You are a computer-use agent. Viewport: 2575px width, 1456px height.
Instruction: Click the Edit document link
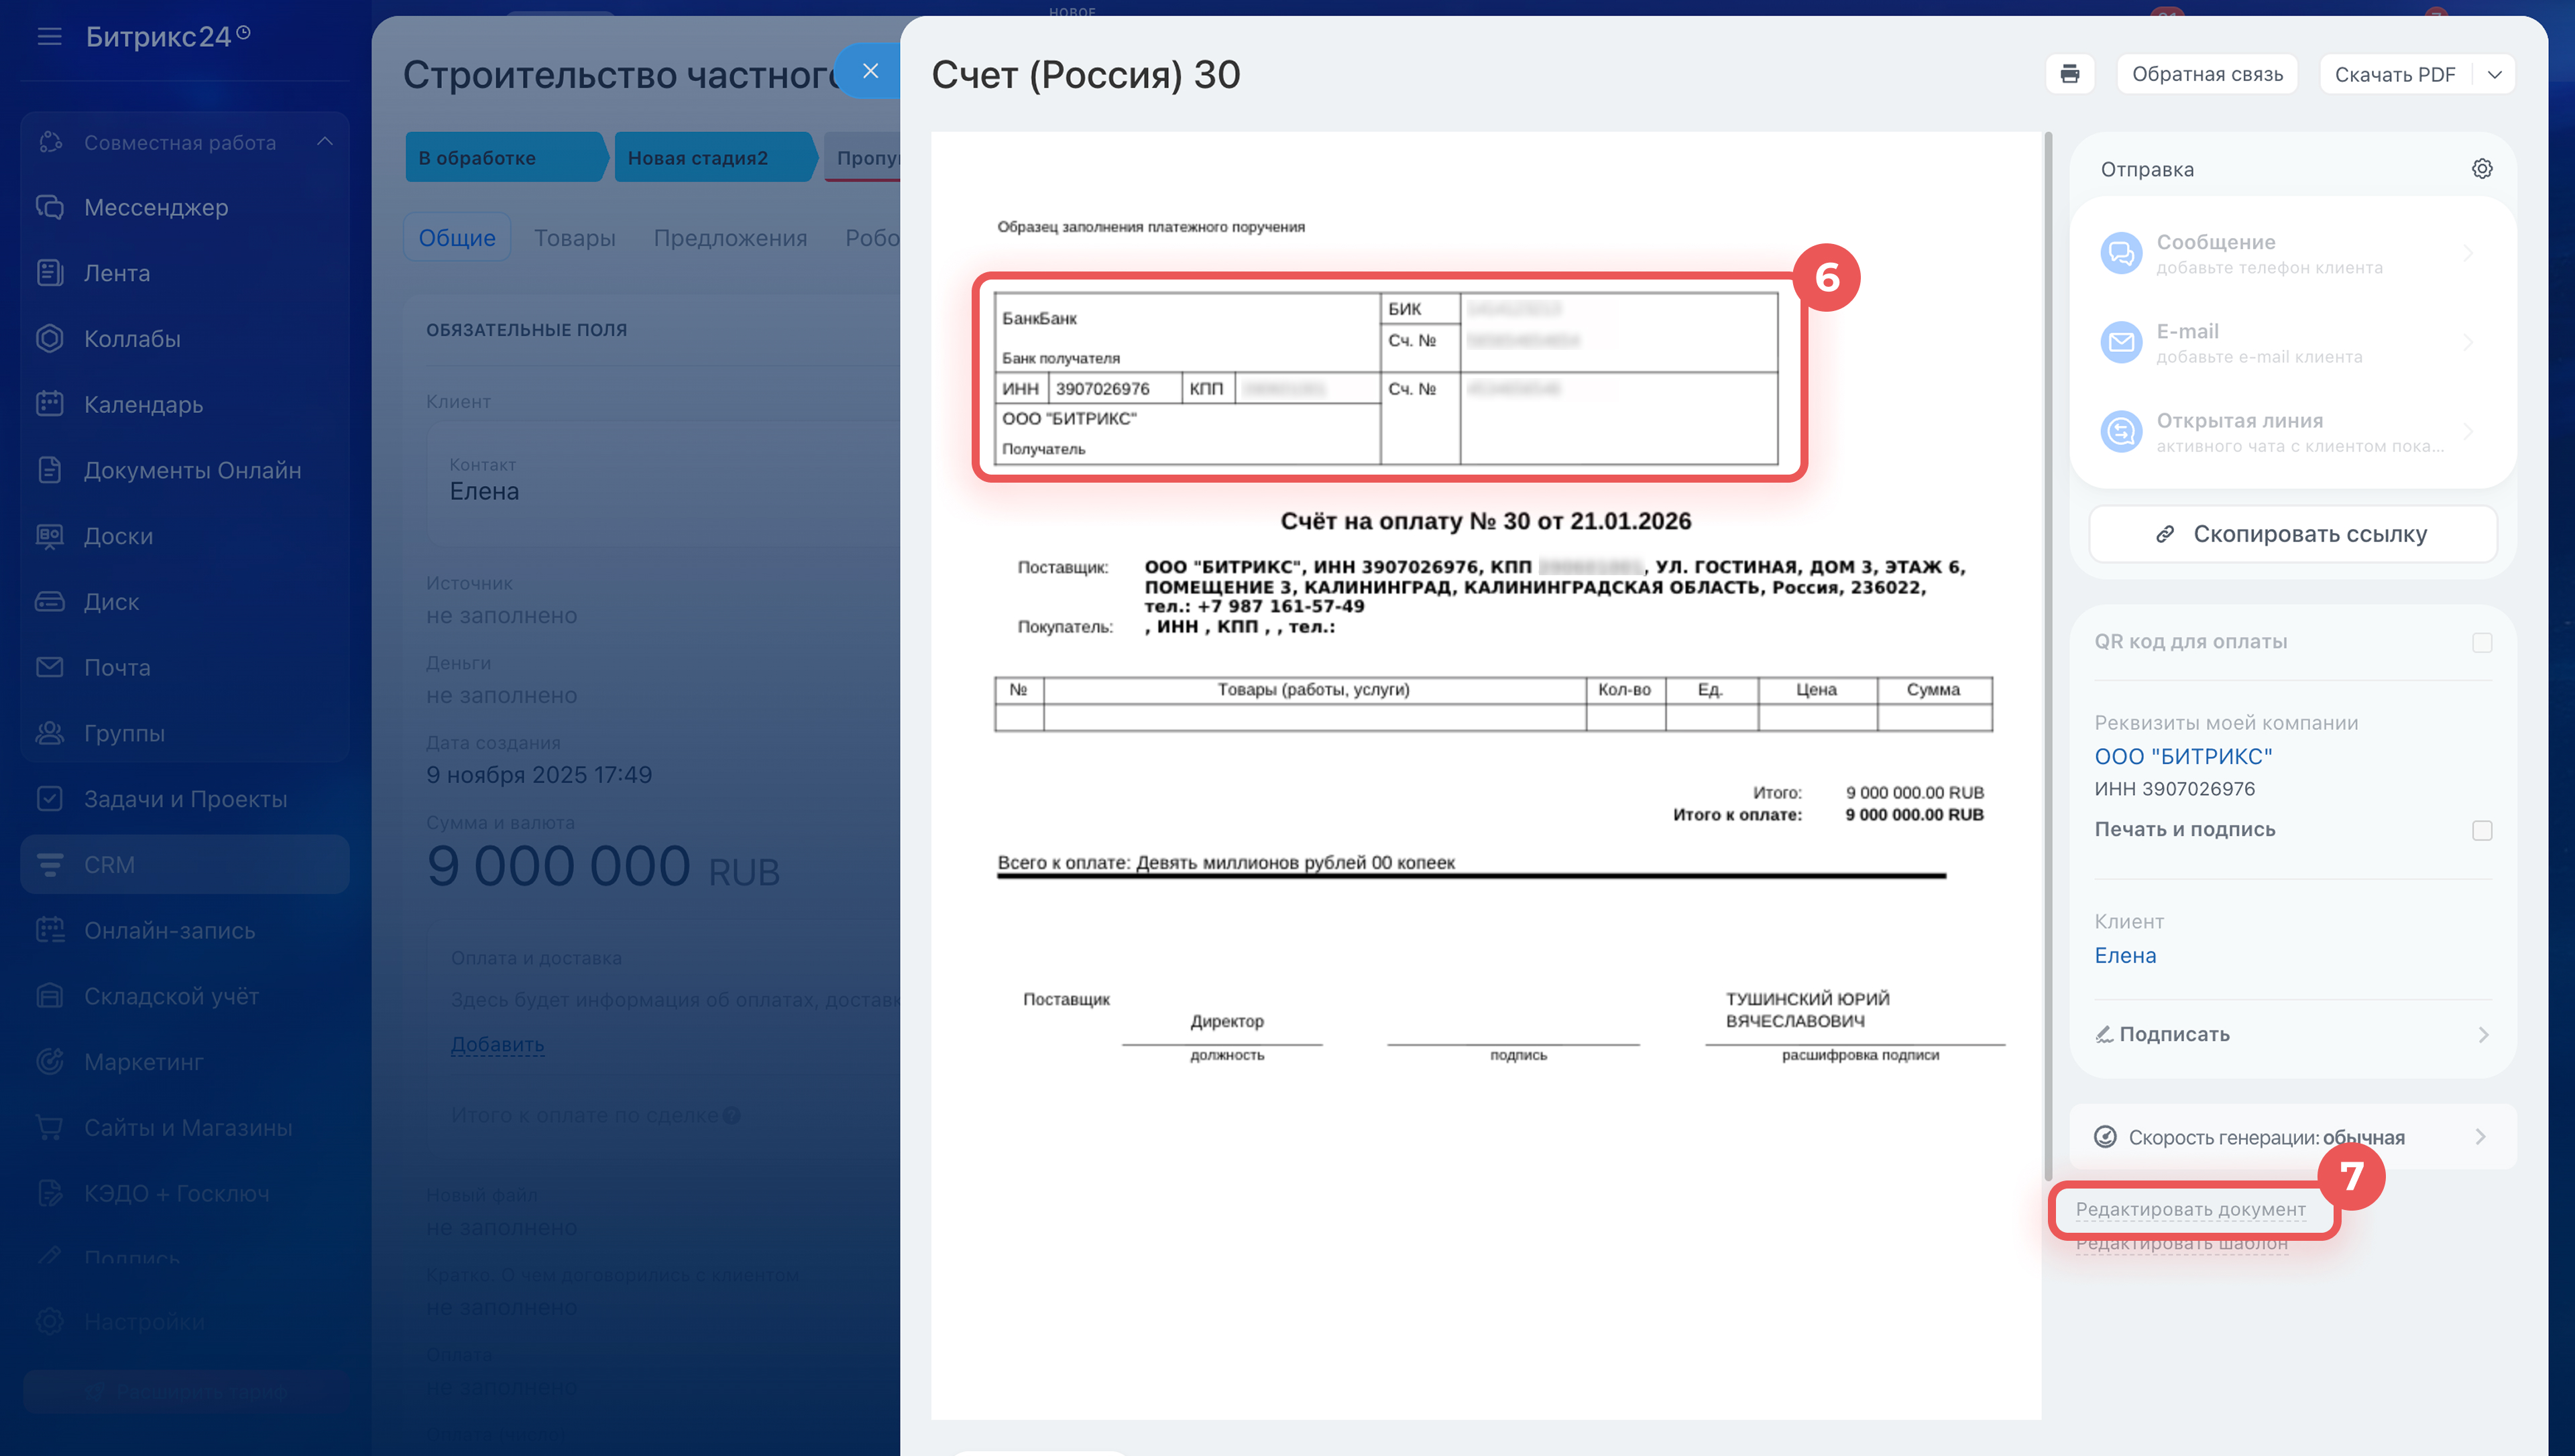(x=2190, y=1209)
